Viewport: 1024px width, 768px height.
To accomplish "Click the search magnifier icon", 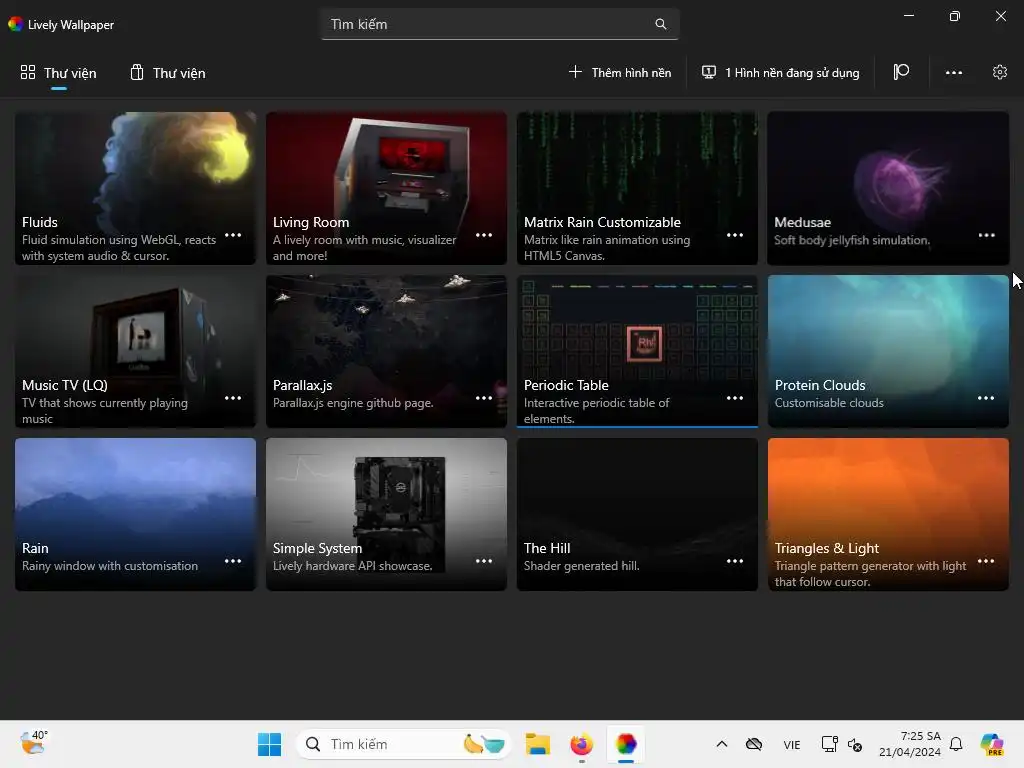I will click(661, 24).
